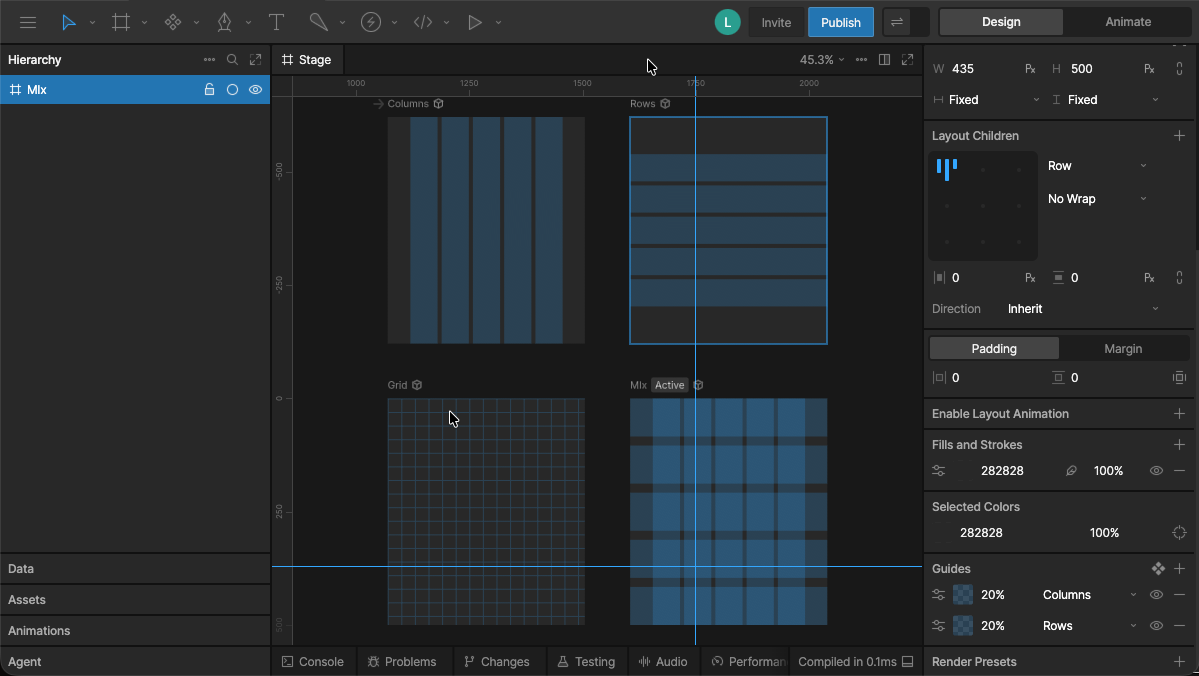
Task: Pop out the Hierarchy panel
Action: pyautogui.click(x=255, y=60)
